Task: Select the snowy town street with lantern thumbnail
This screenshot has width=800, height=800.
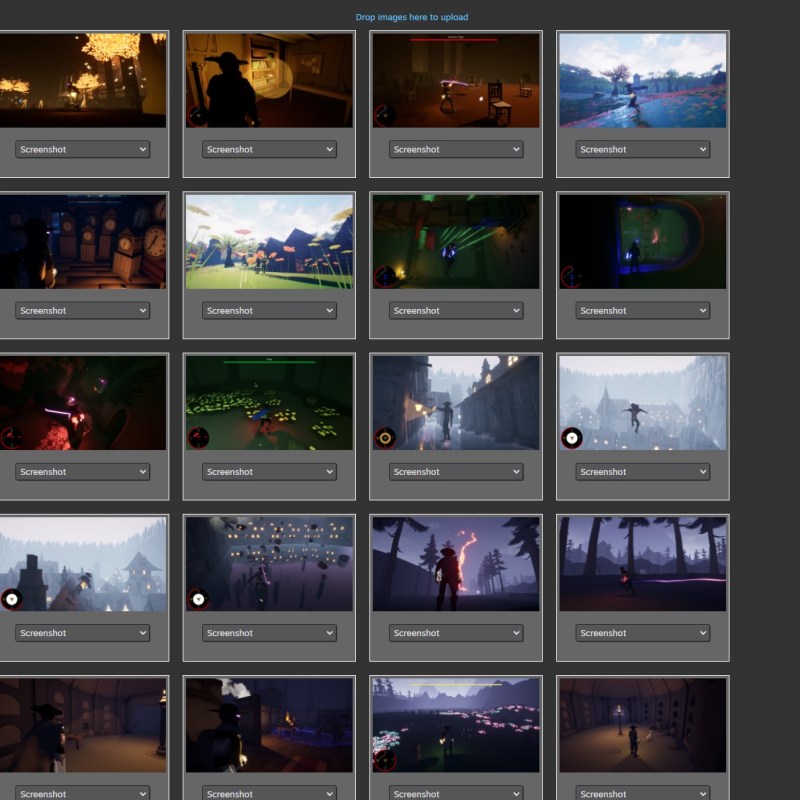Action: [456, 402]
